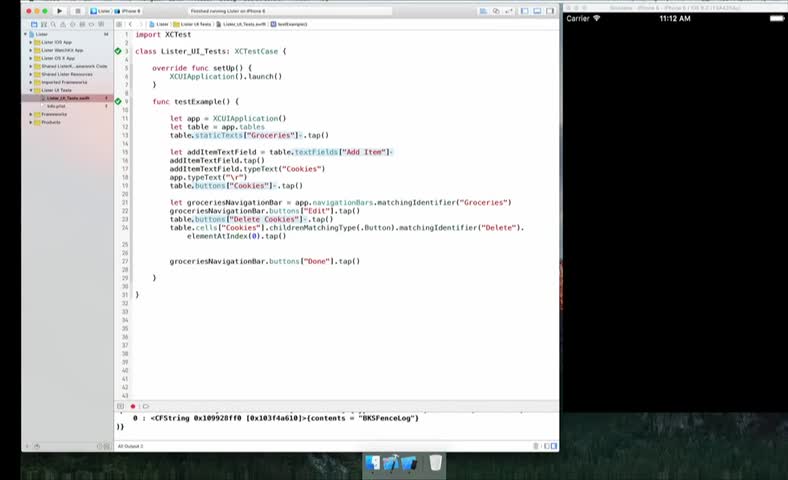Click the Lister project jump bar item
Viewport: 788px width, 480px height.
(x=159, y=24)
